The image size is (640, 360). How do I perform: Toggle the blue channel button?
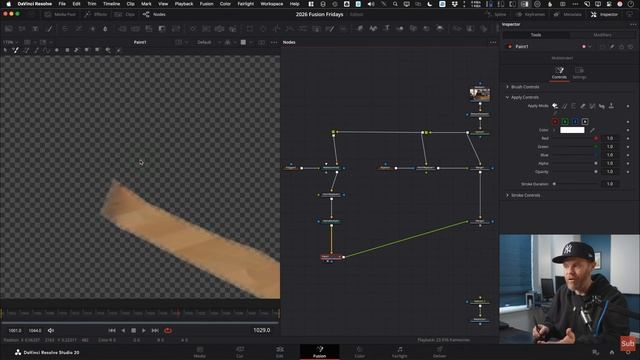pyautogui.click(x=575, y=122)
